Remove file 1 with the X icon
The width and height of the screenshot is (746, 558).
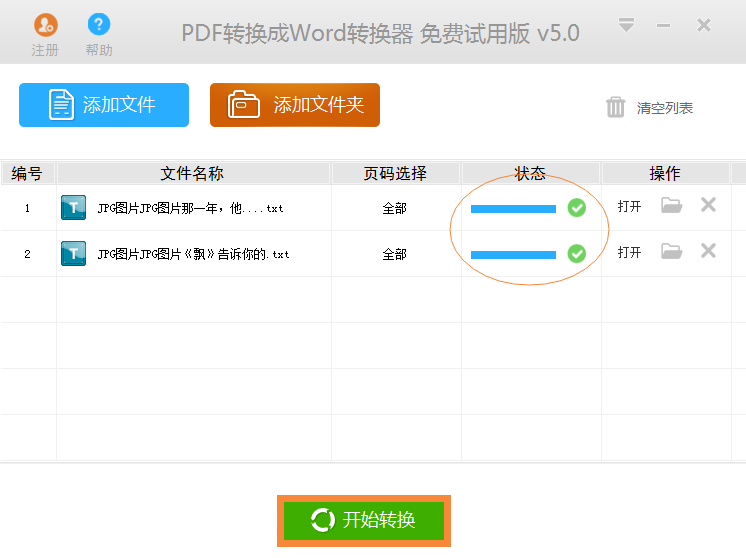[708, 205]
